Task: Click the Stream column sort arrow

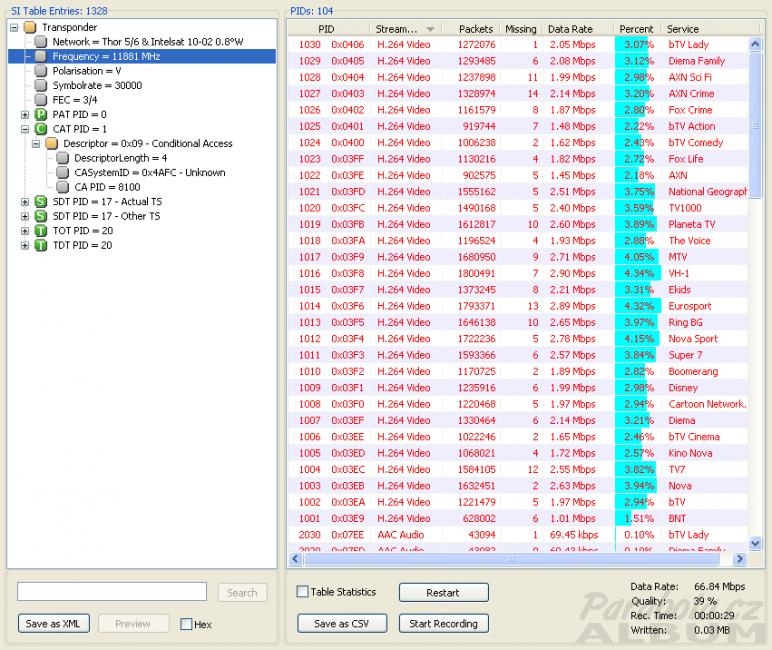Action: (430, 30)
